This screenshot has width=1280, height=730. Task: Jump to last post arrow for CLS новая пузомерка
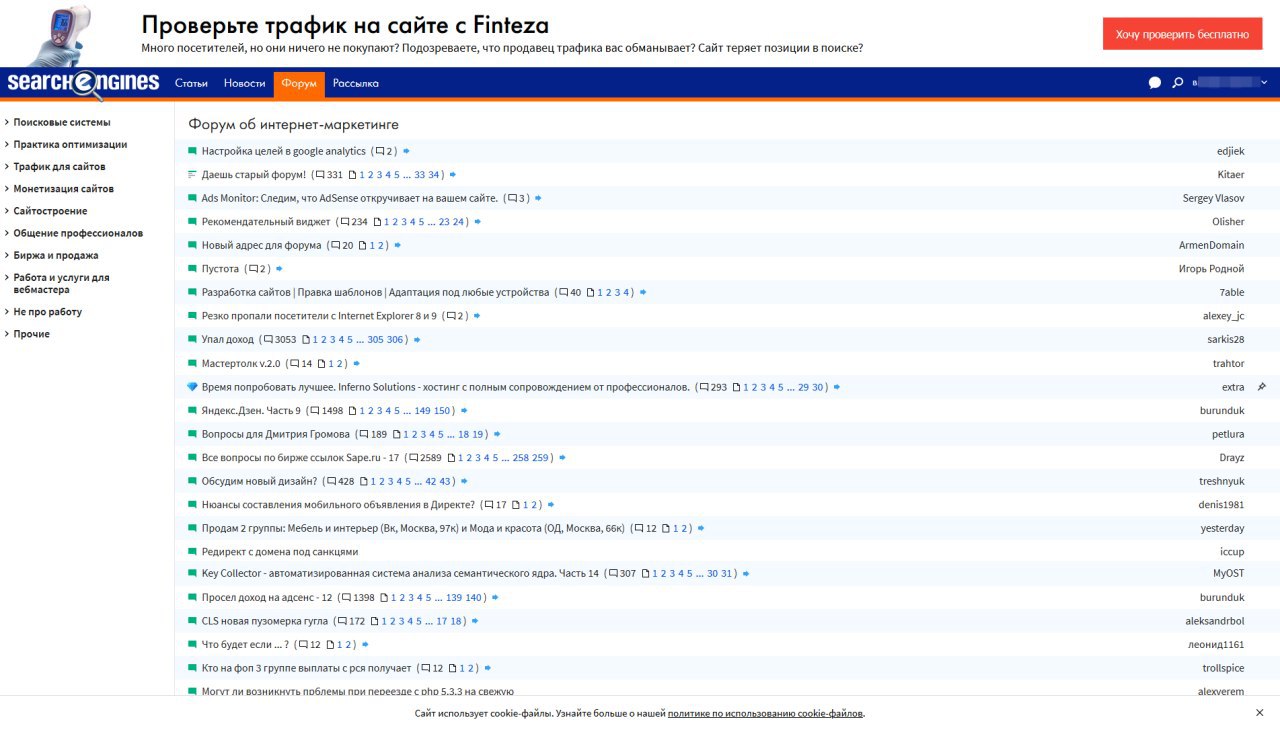(475, 621)
